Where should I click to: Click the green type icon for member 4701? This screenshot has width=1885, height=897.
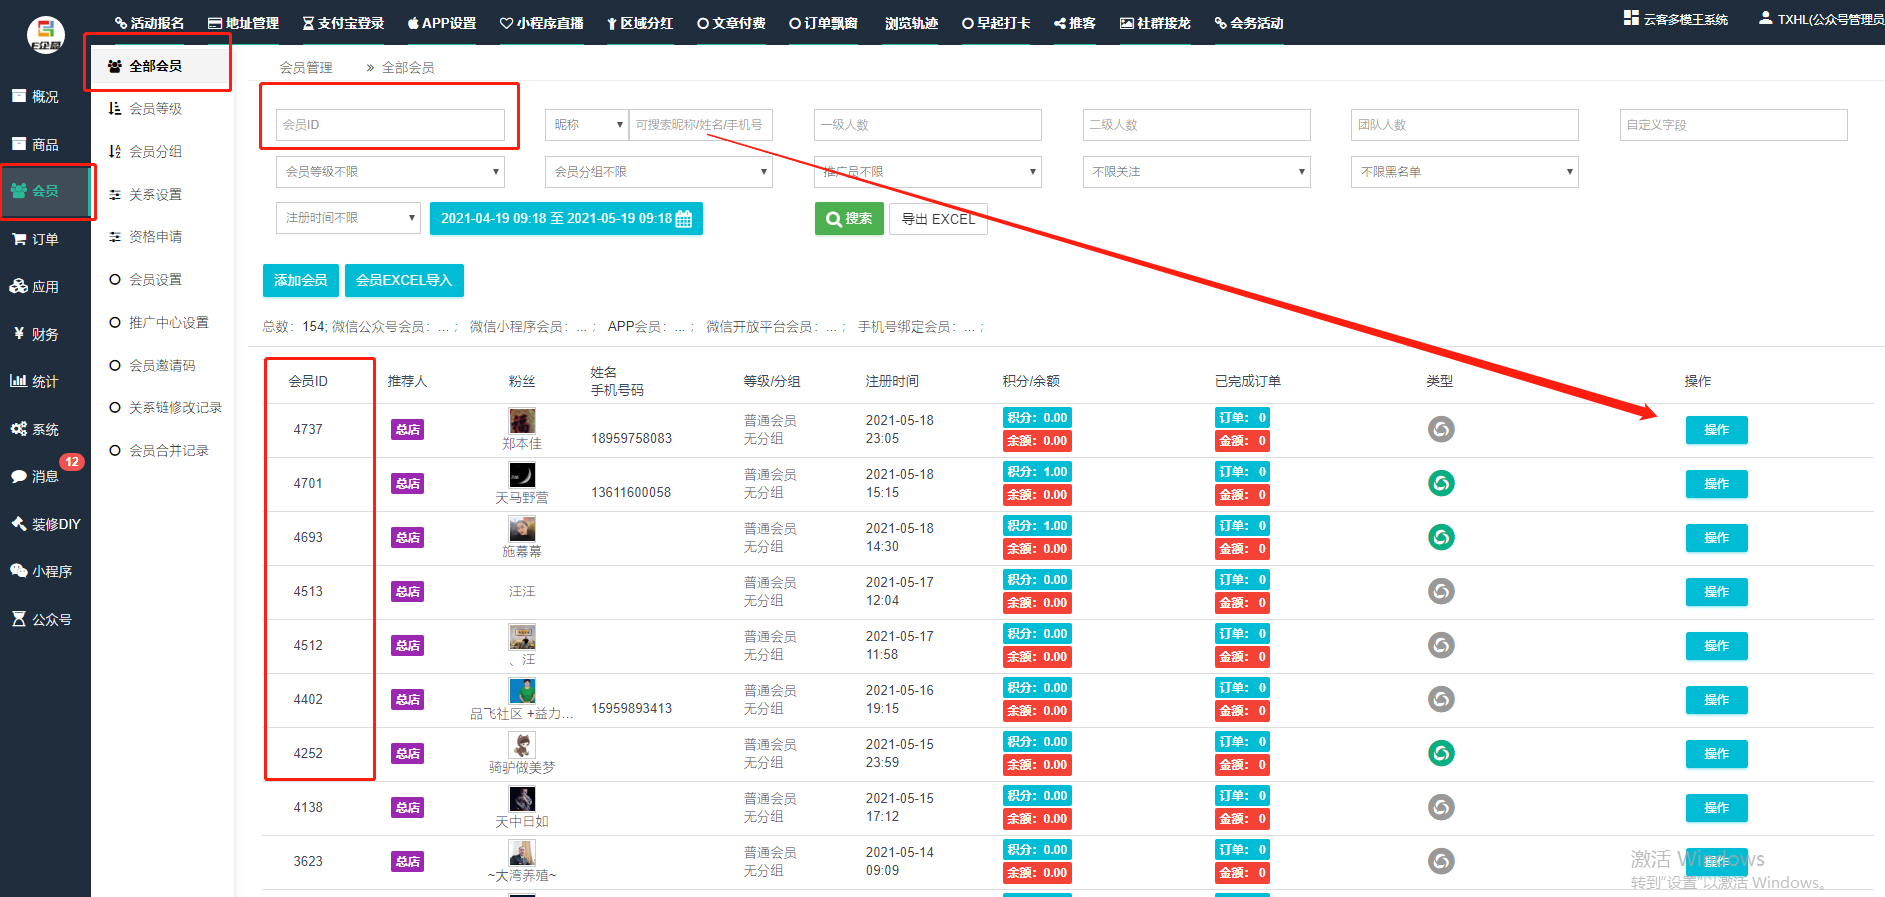(1440, 484)
